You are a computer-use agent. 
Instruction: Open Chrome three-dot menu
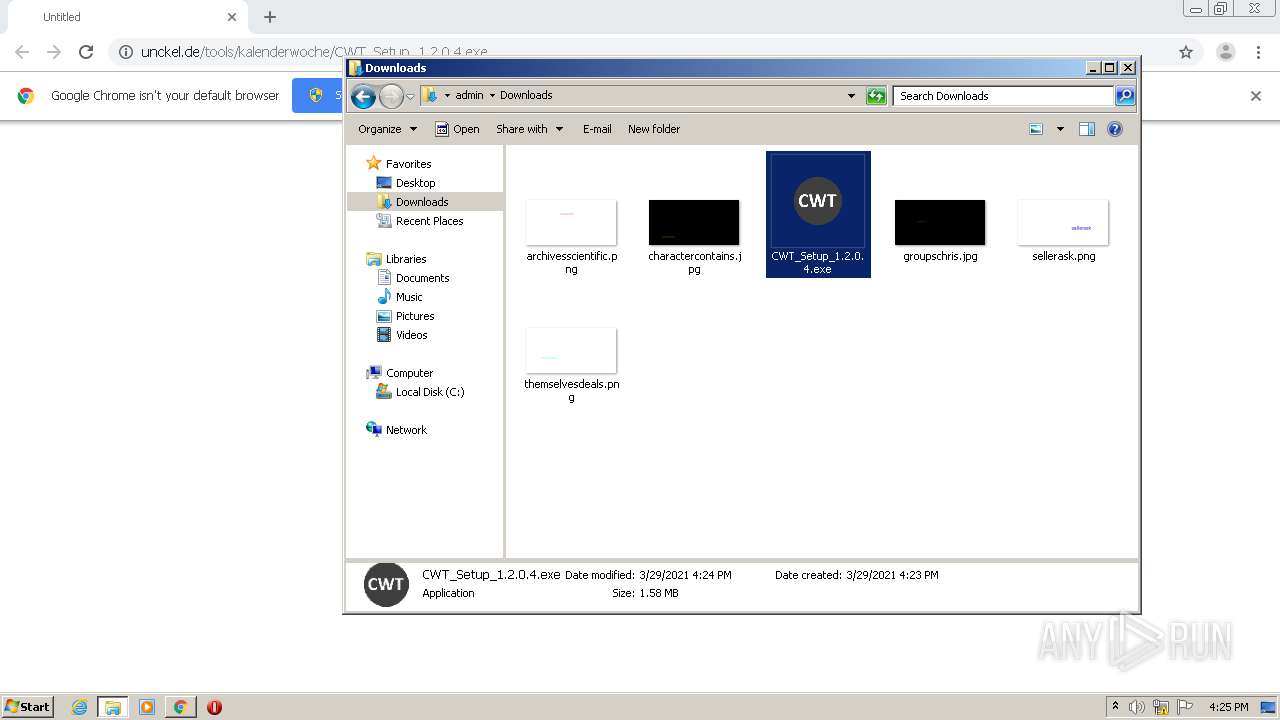[x=1259, y=52]
